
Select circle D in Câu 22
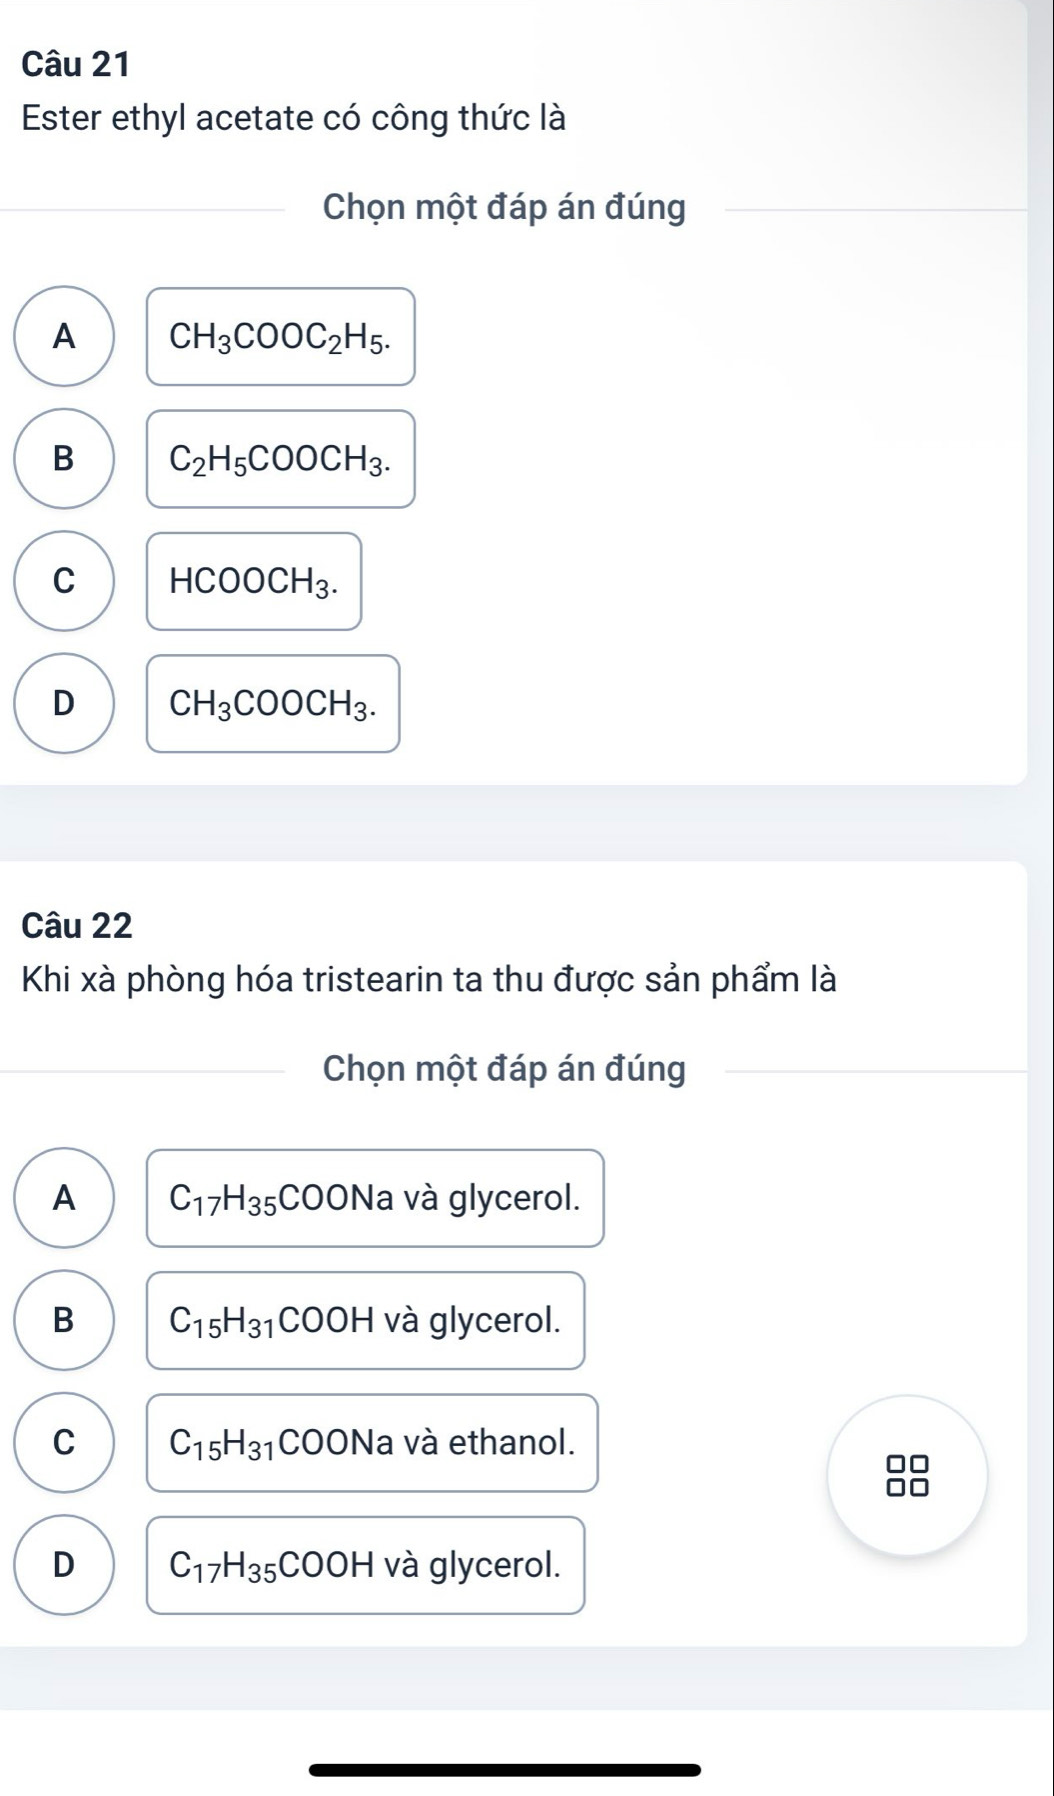point(64,1565)
